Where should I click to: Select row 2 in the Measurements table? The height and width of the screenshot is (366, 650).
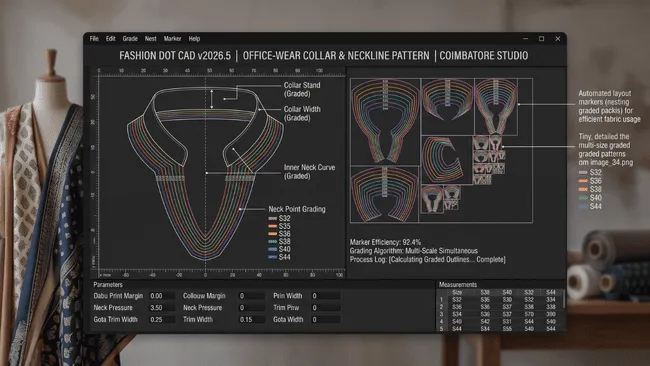point(500,307)
